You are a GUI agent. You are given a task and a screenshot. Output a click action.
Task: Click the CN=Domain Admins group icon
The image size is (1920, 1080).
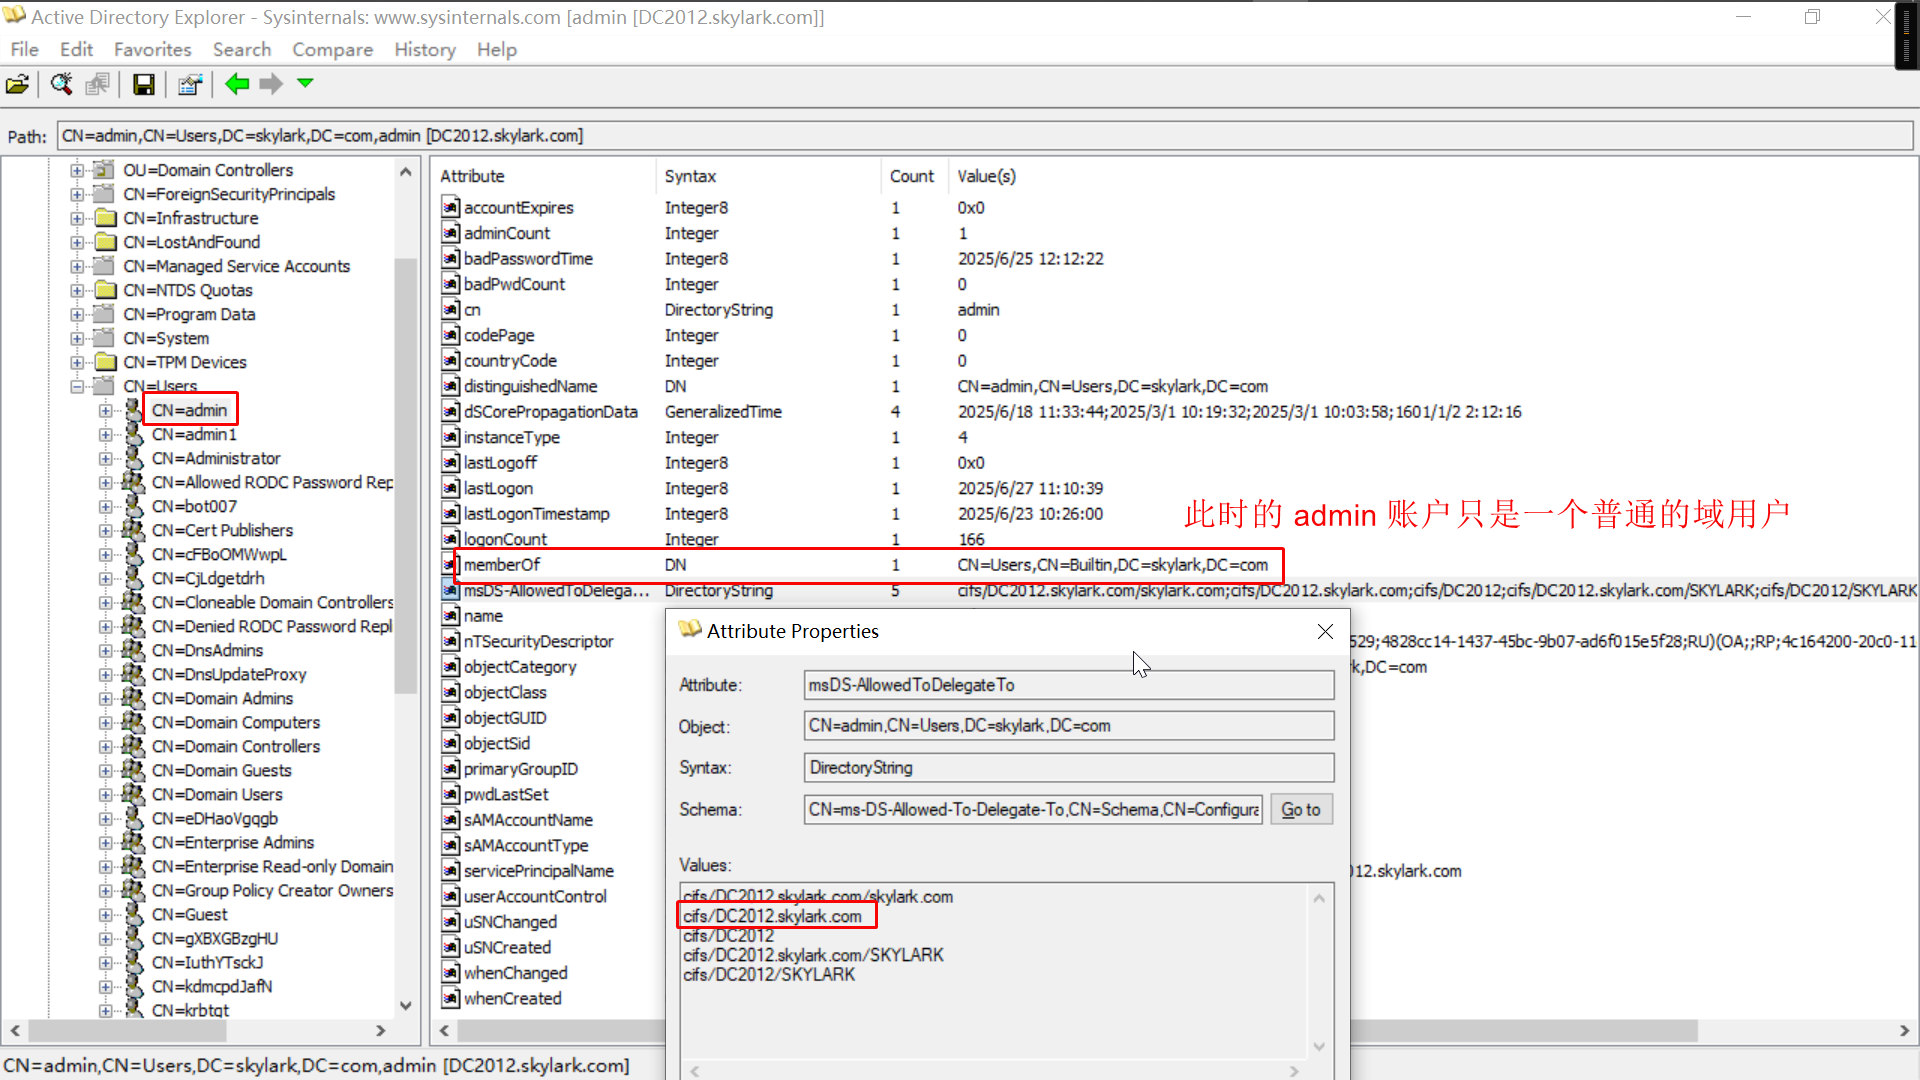133,699
